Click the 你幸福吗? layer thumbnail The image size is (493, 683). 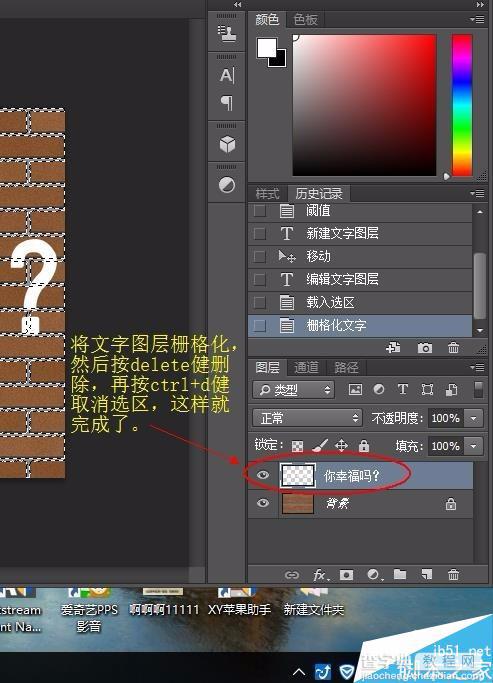point(298,475)
